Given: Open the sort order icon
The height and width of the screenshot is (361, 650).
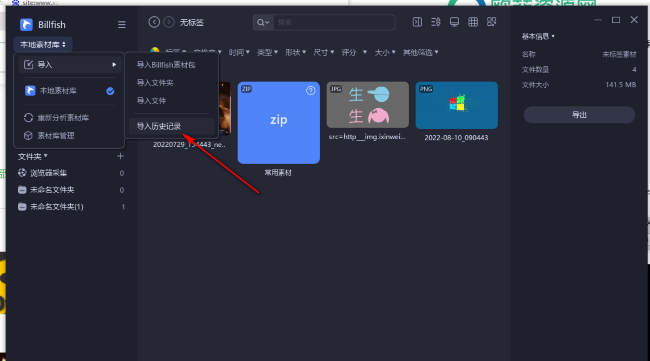Looking at the screenshot, I should pyautogui.click(x=436, y=22).
